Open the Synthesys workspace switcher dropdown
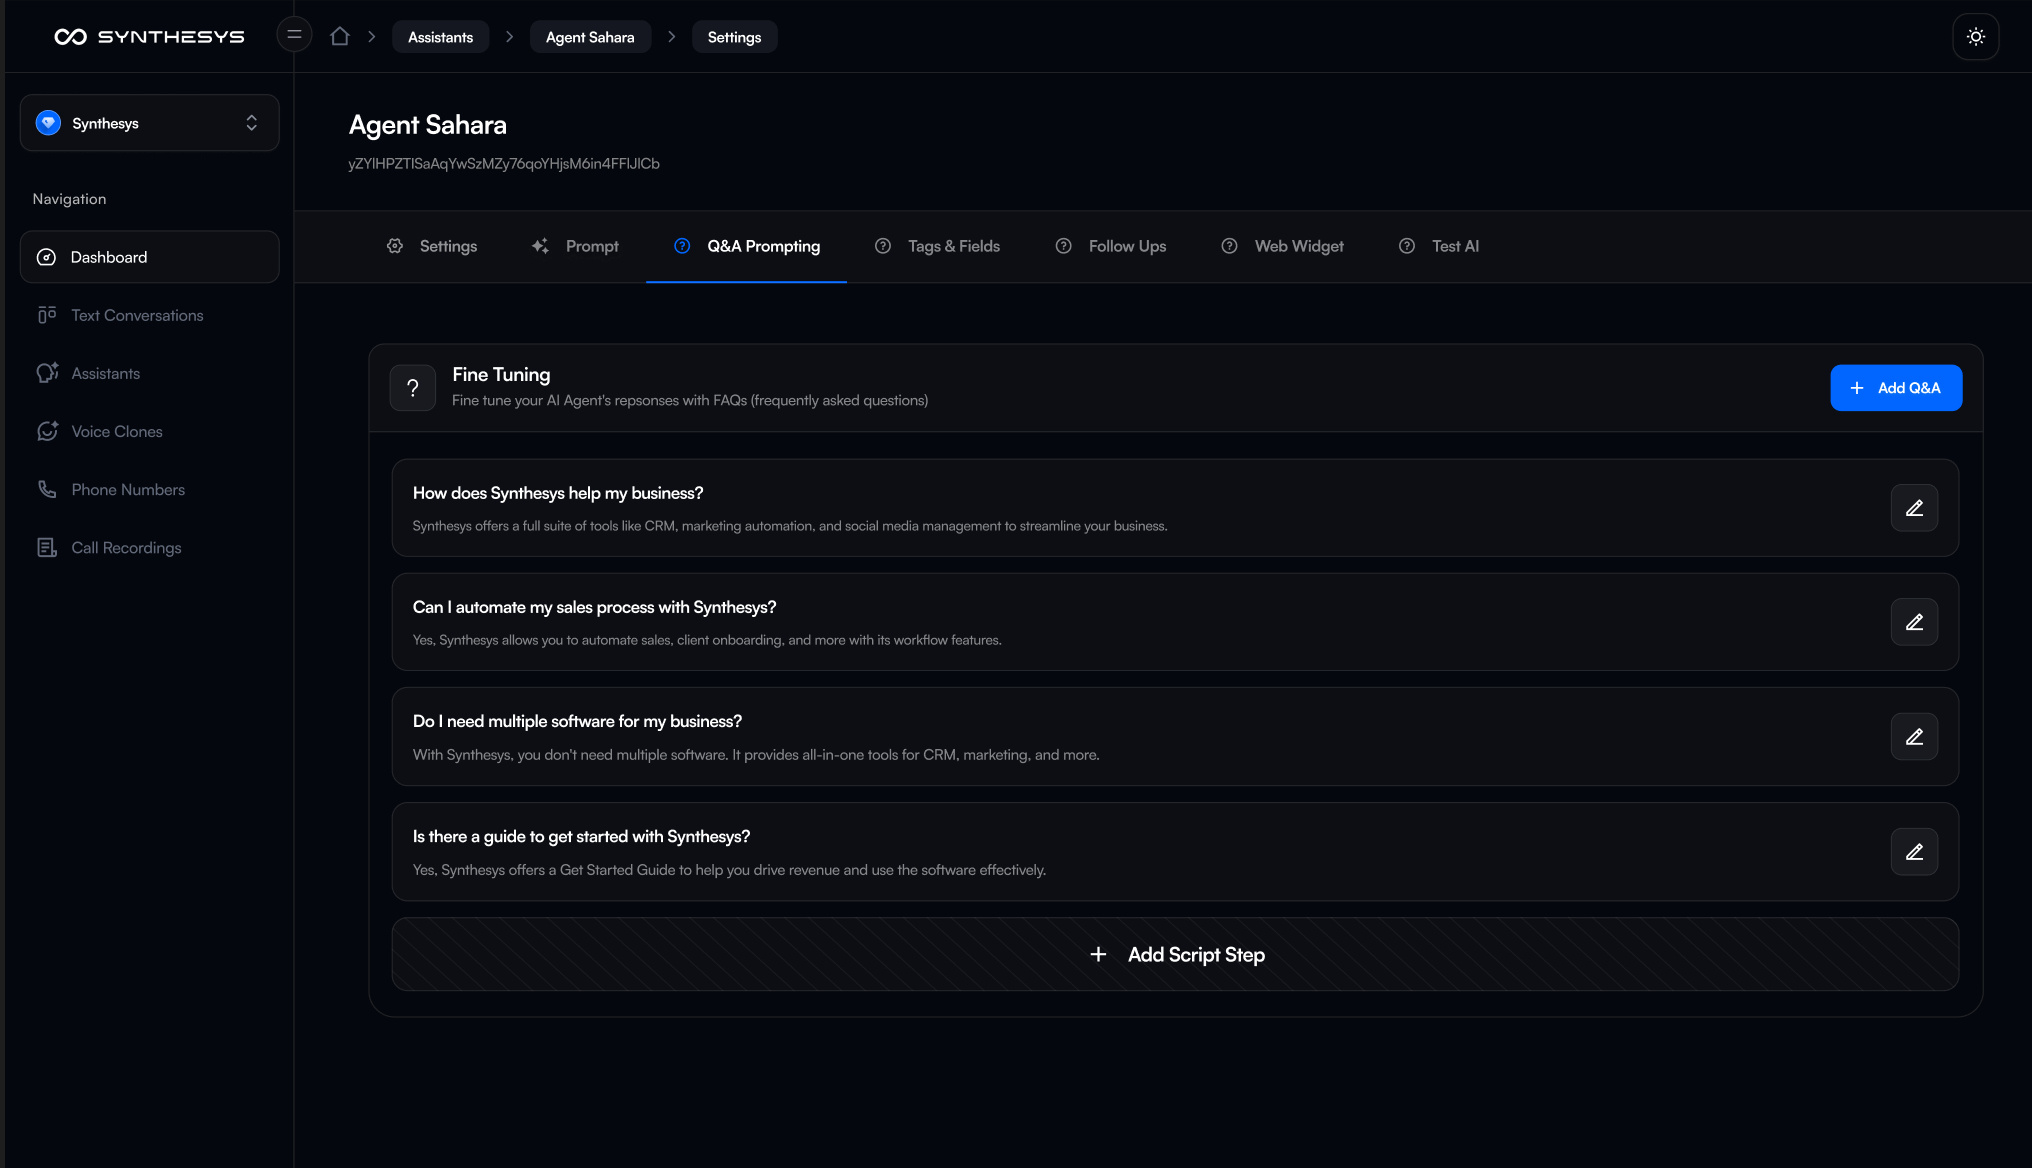This screenshot has height=1168, width=2032. 150,123
